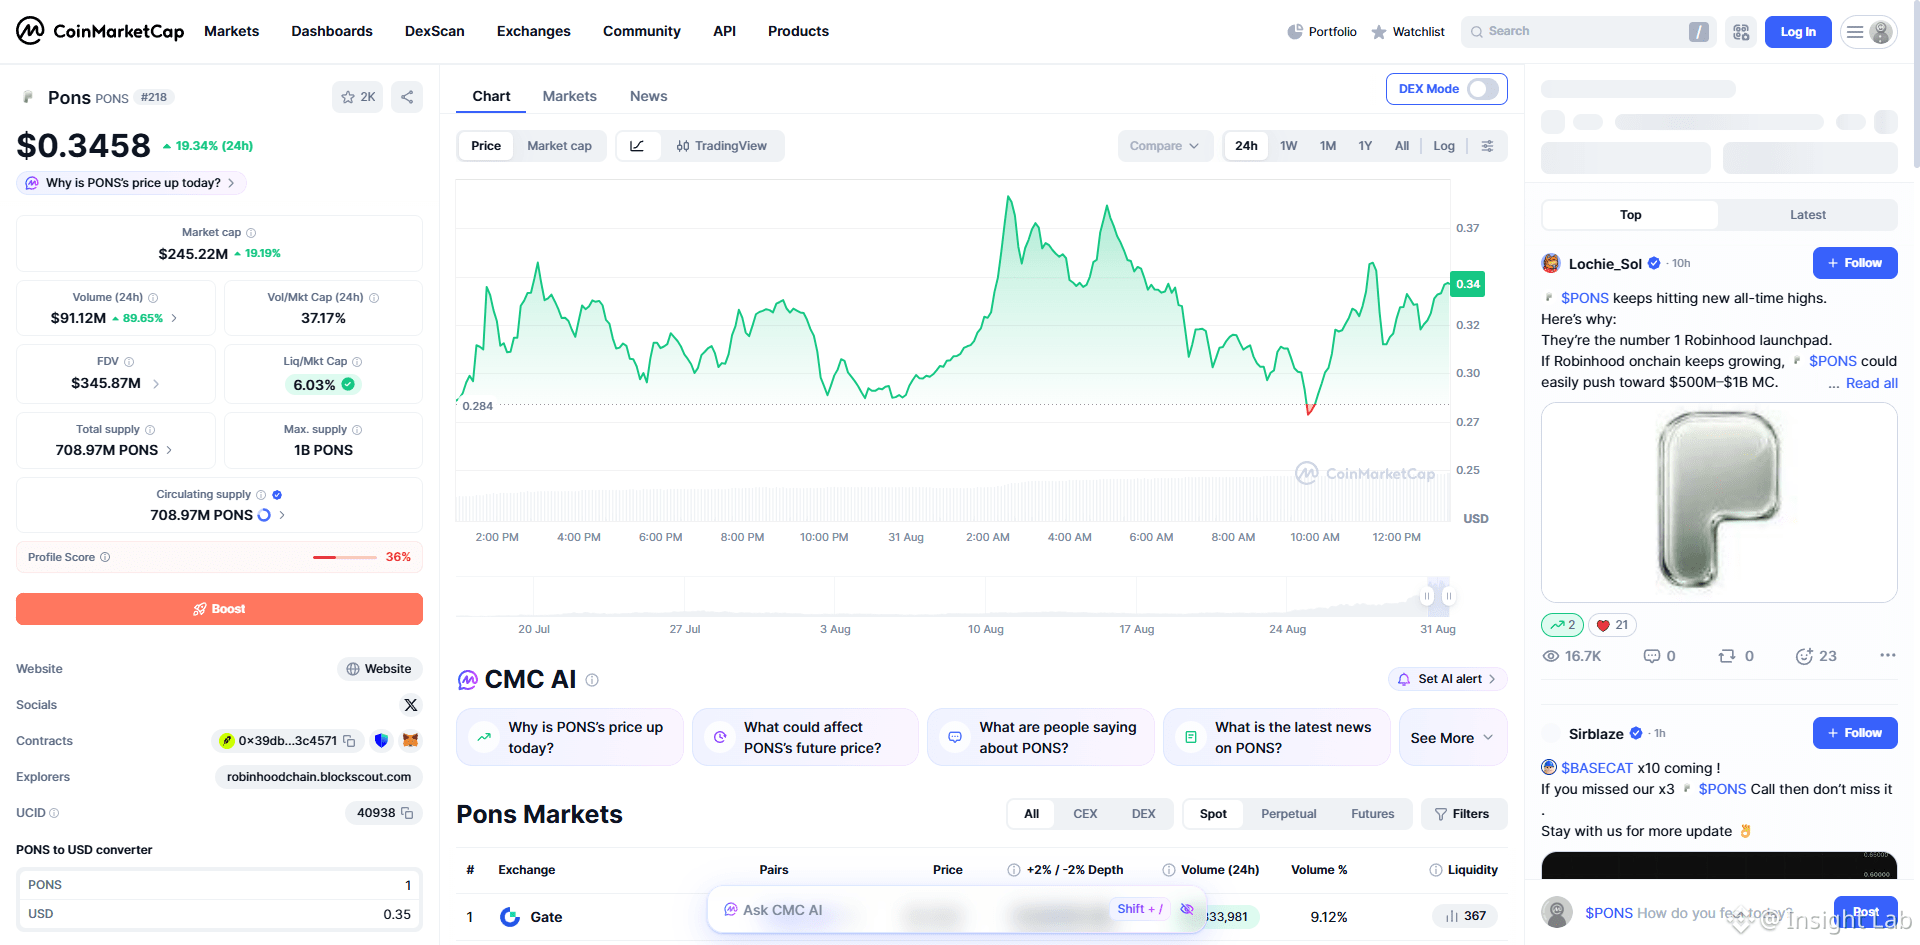Screen dimensions: 1920x945
Task: Expand FDV details chevron
Action: pos(156,384)
